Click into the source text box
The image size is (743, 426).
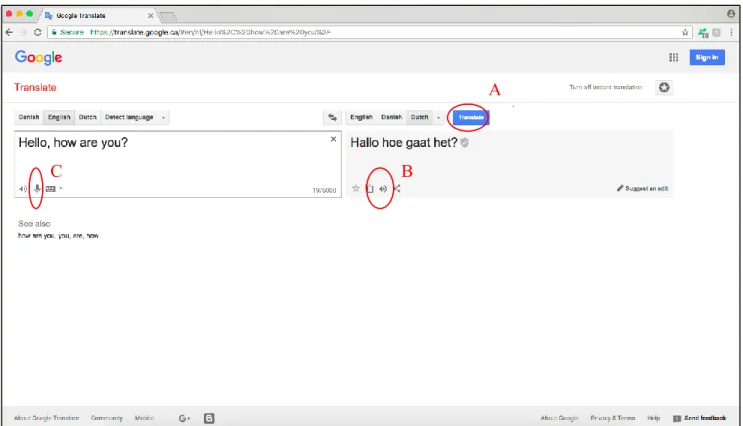pyautogui.click(x=178, y=164)
